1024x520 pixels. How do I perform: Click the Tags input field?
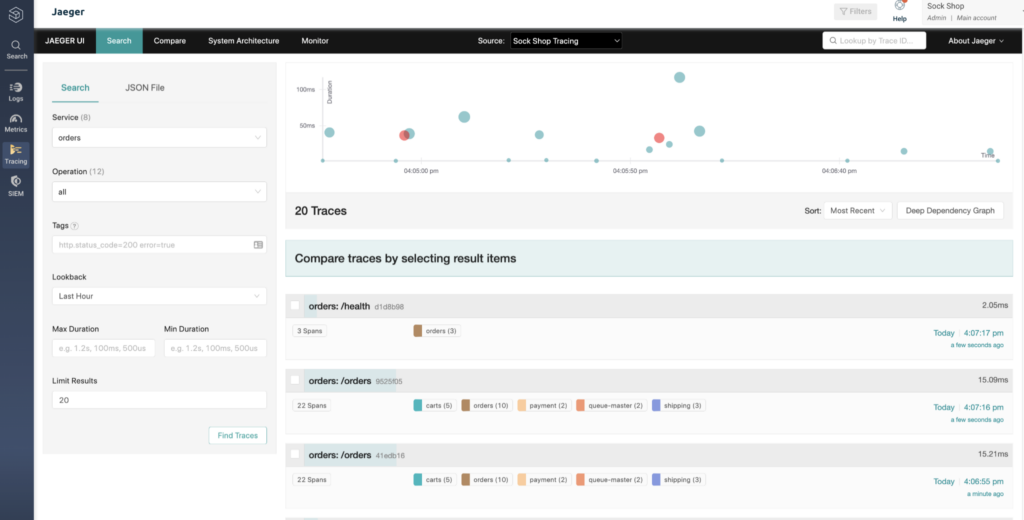[159, 245]
